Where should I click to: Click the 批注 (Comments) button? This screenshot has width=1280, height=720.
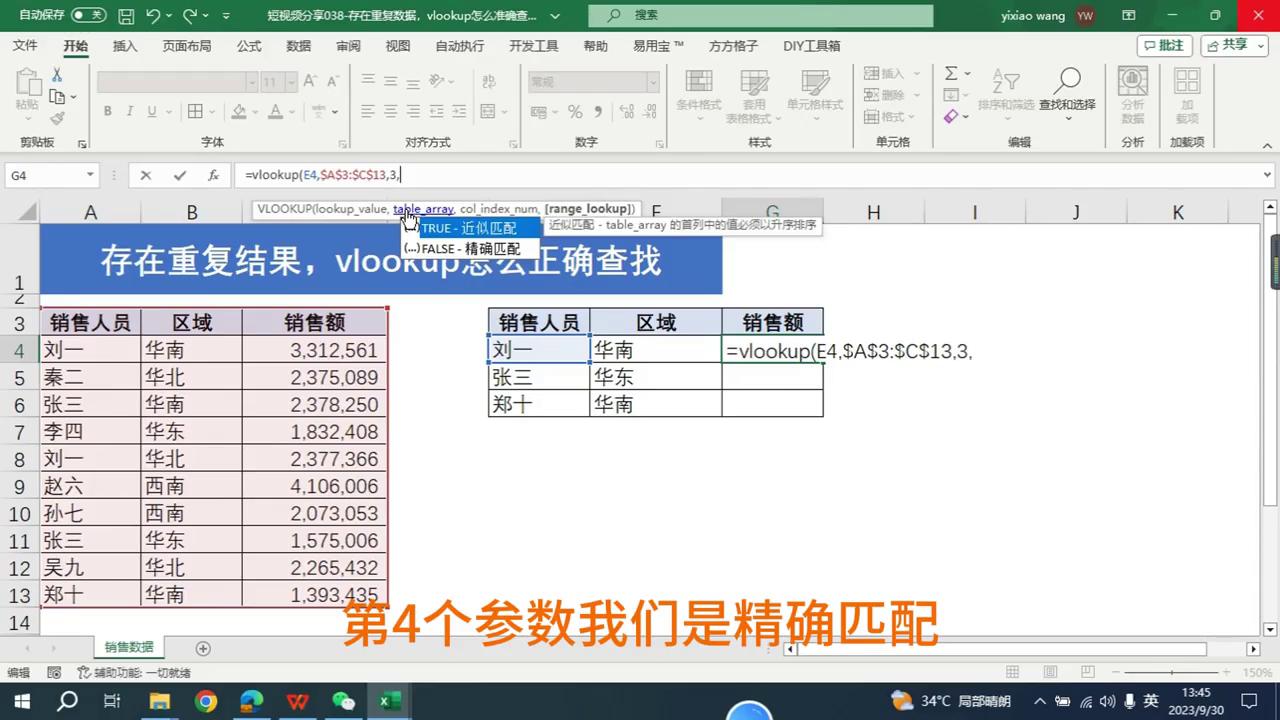1171,45
